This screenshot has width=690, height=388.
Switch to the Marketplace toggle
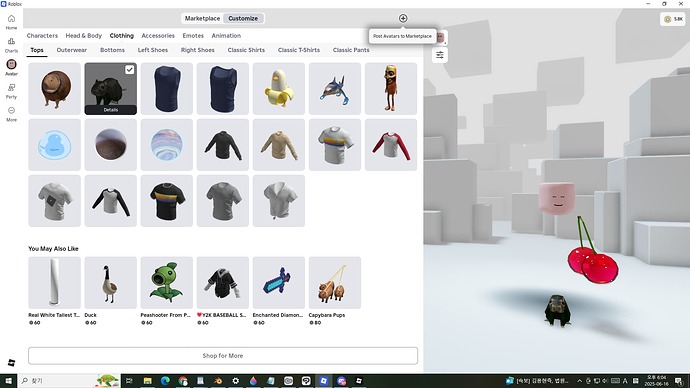(202, 18)
